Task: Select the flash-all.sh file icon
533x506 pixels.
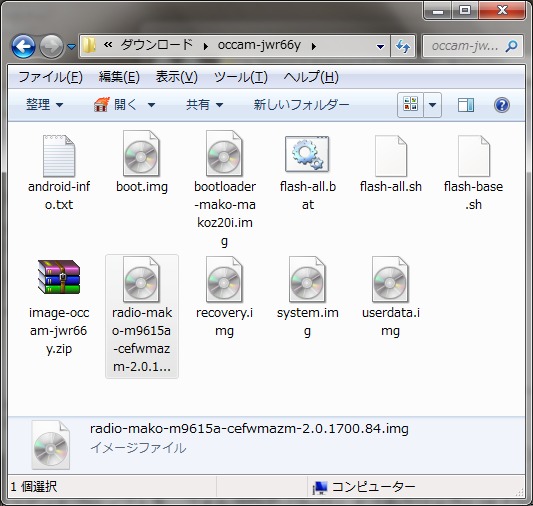Action: tap(391, 156)
